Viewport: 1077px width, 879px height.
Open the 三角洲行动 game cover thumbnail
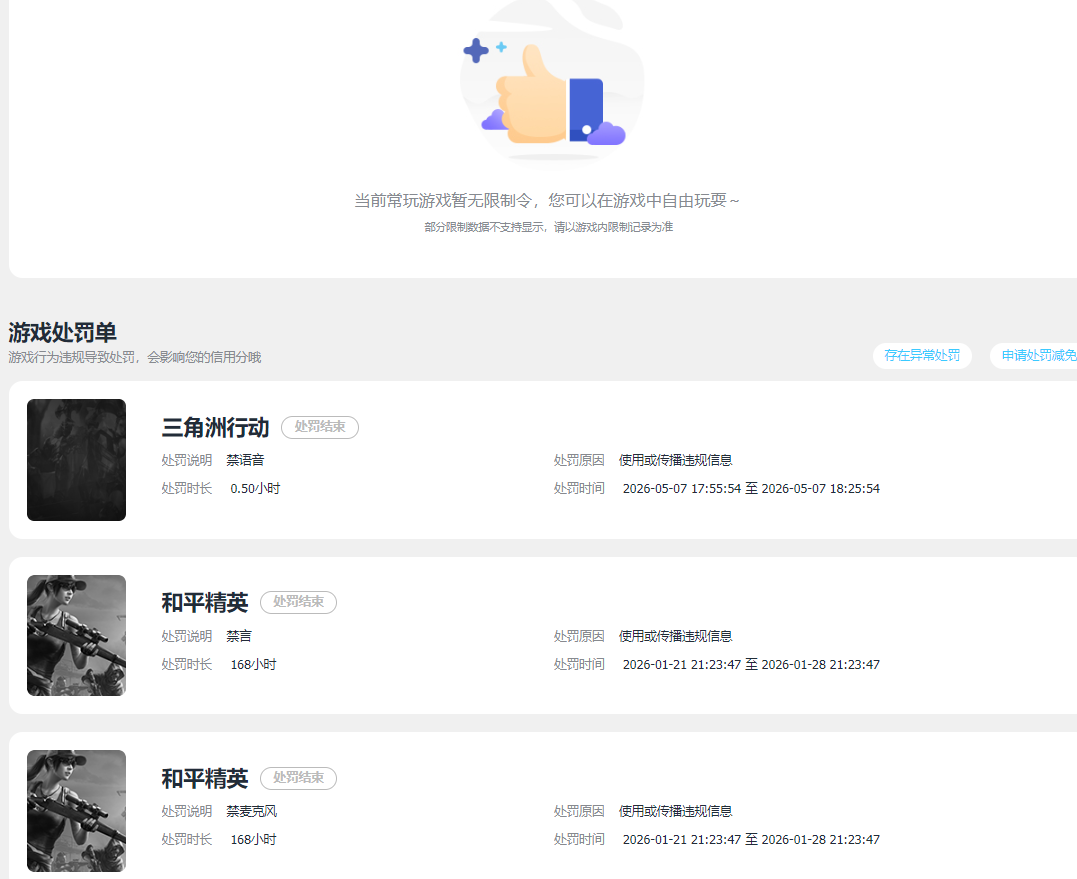click(x=76, y=460)
